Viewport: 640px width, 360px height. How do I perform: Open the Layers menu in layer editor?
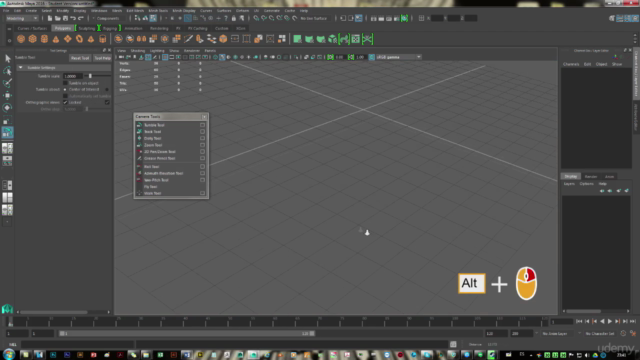pos(569,184)
